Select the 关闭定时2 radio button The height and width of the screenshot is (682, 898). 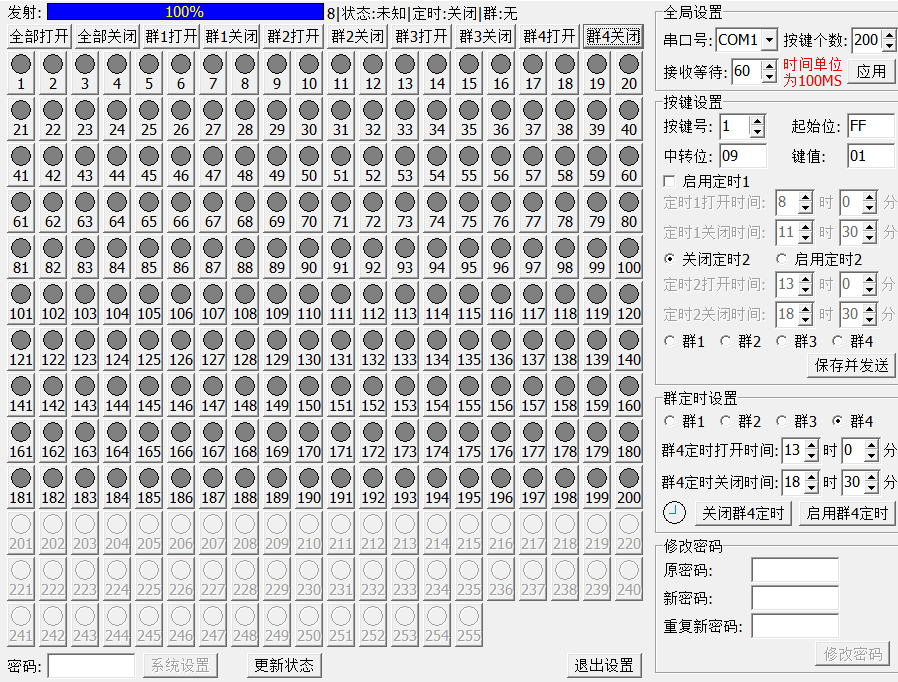click(669, 259)
